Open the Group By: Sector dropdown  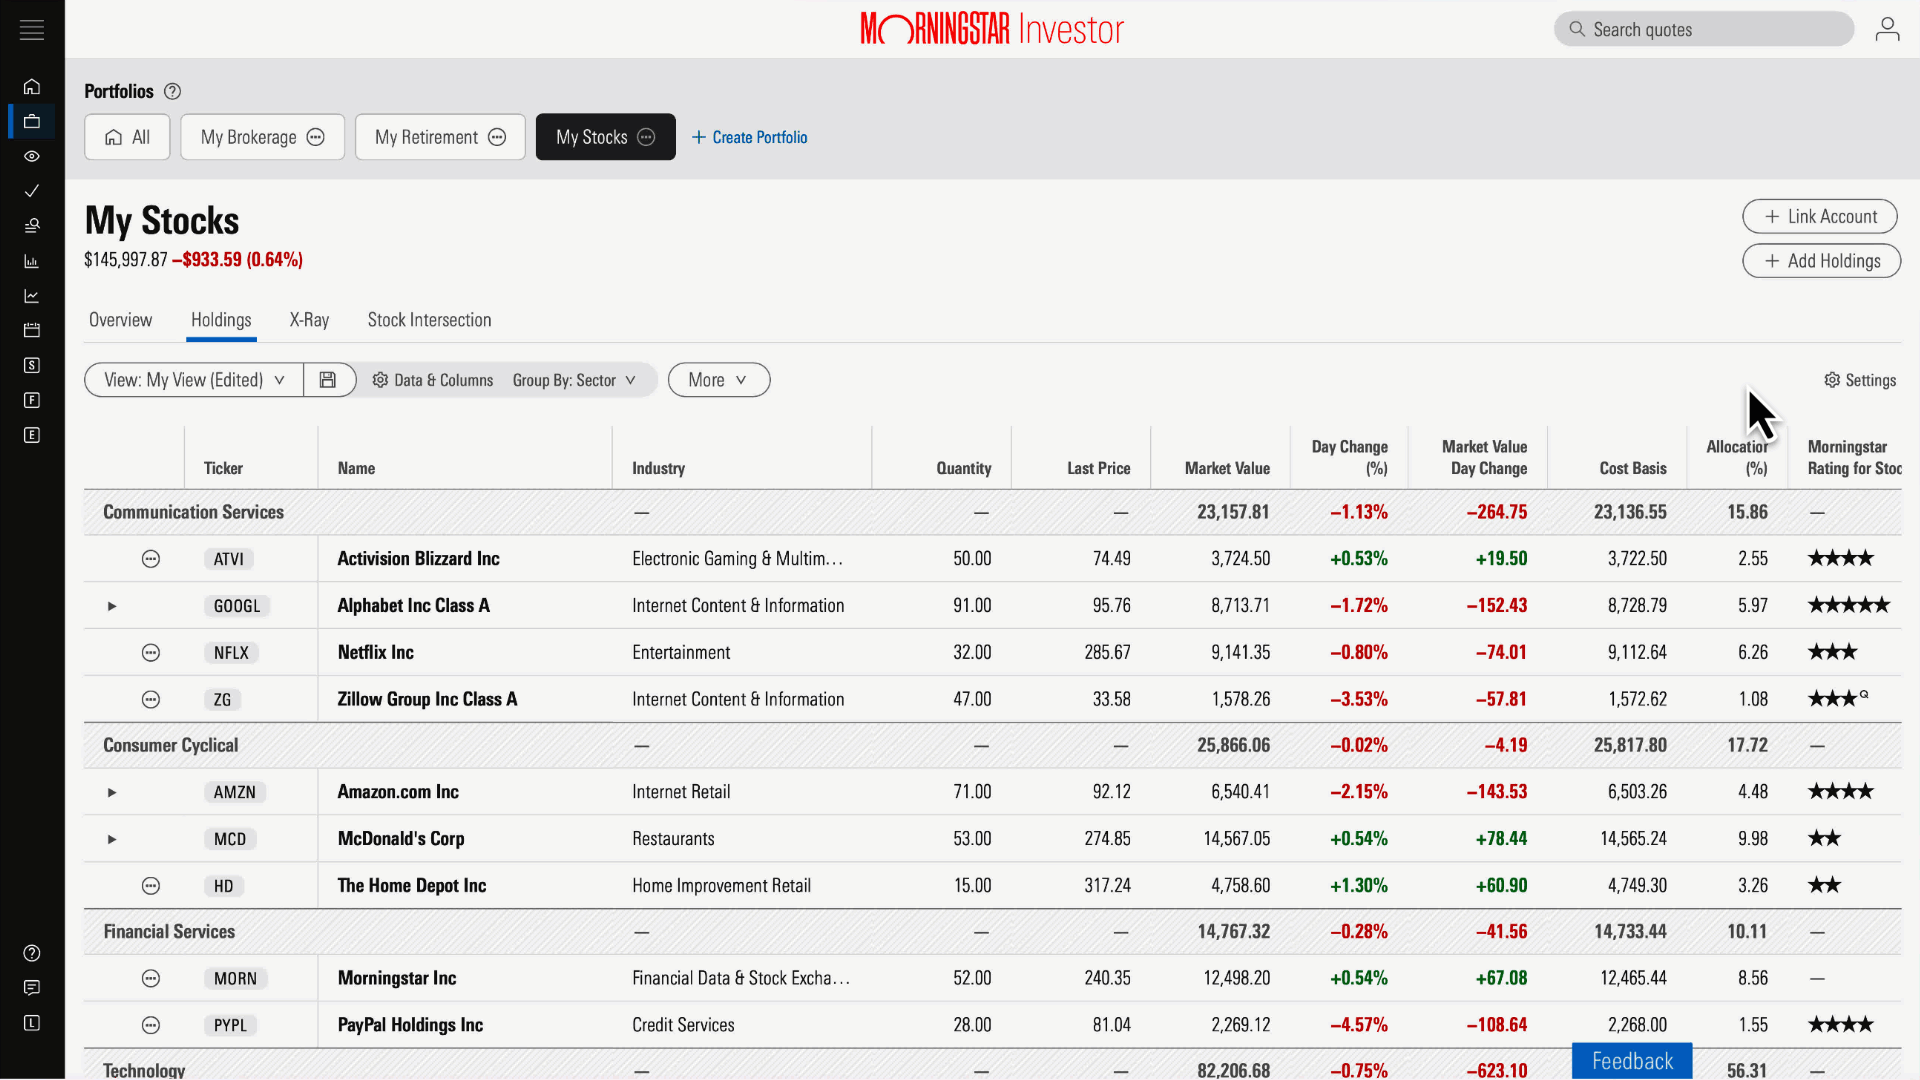tap(574, 380)
